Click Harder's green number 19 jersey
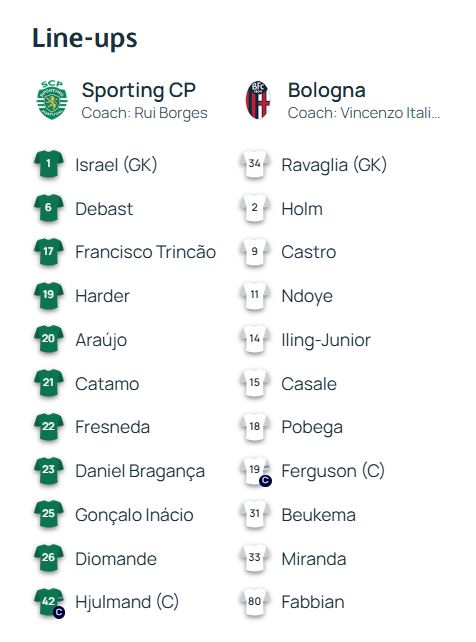 pos(49,296)
